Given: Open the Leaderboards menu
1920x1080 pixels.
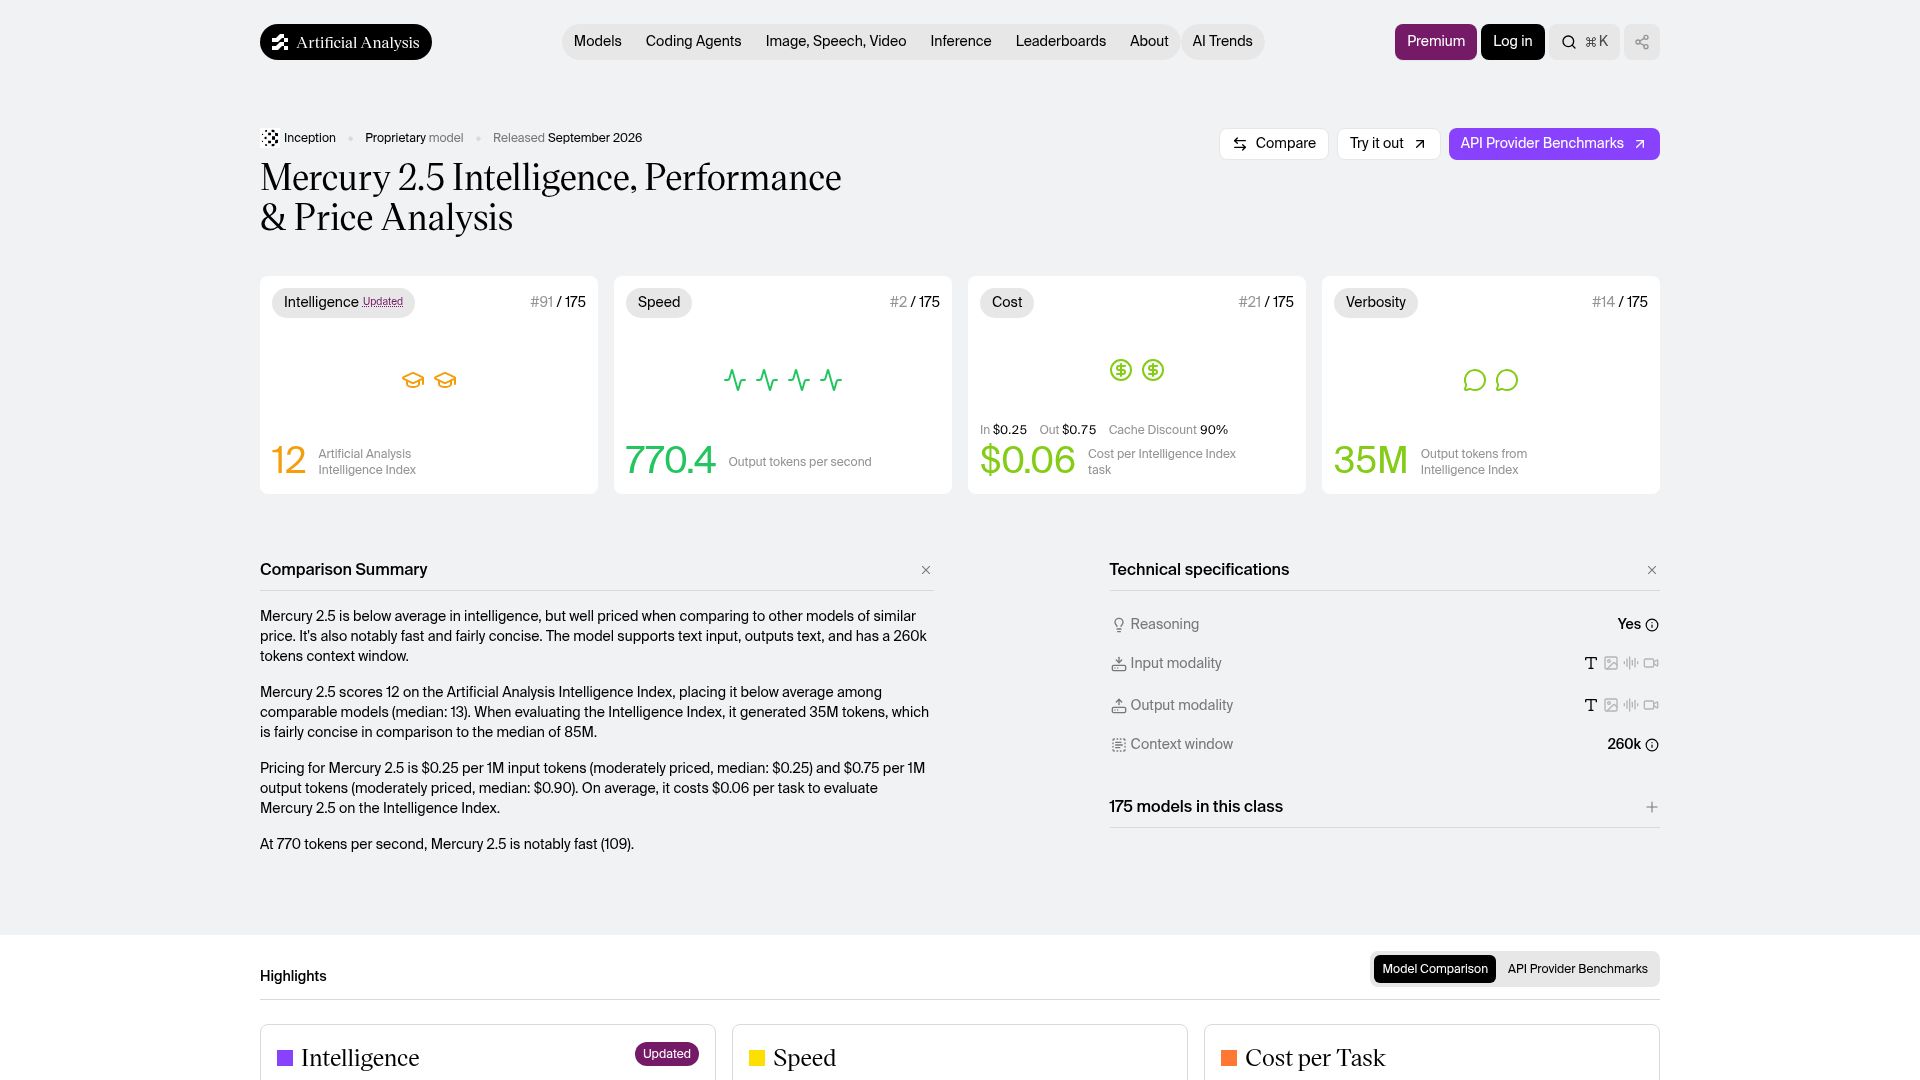Looking at the screenshot, I should (1061, 42).
